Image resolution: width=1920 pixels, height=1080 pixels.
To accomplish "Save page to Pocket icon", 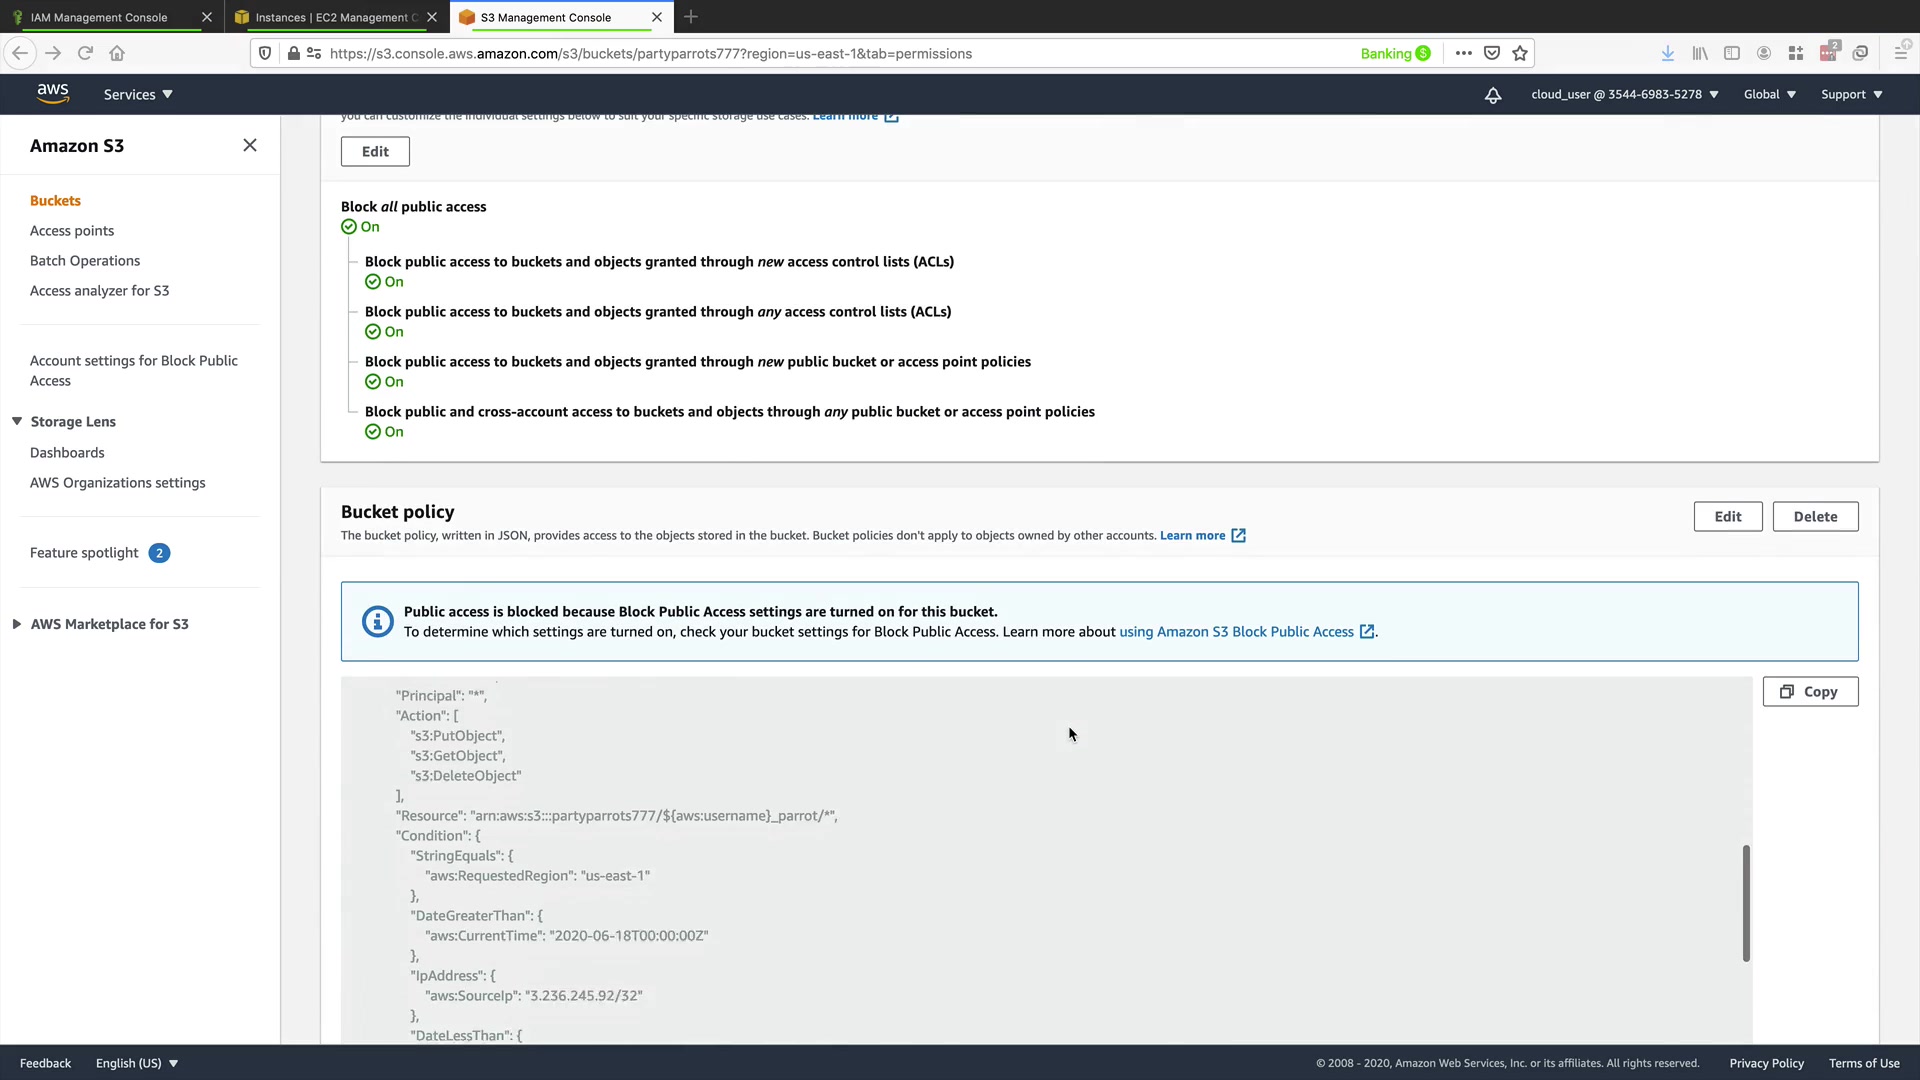I will point(1491,54).
